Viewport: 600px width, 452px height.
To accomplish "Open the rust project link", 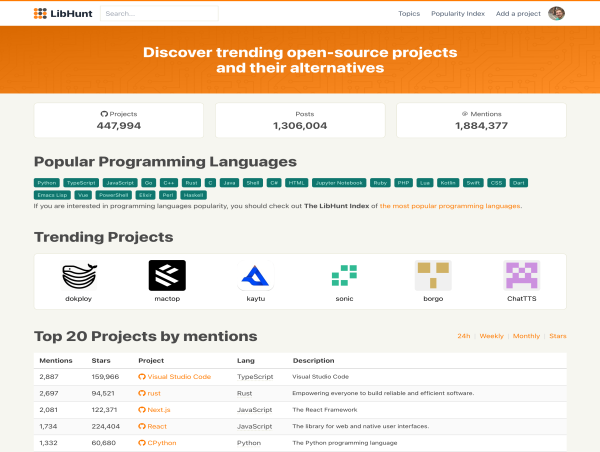I will pos(154,393).
